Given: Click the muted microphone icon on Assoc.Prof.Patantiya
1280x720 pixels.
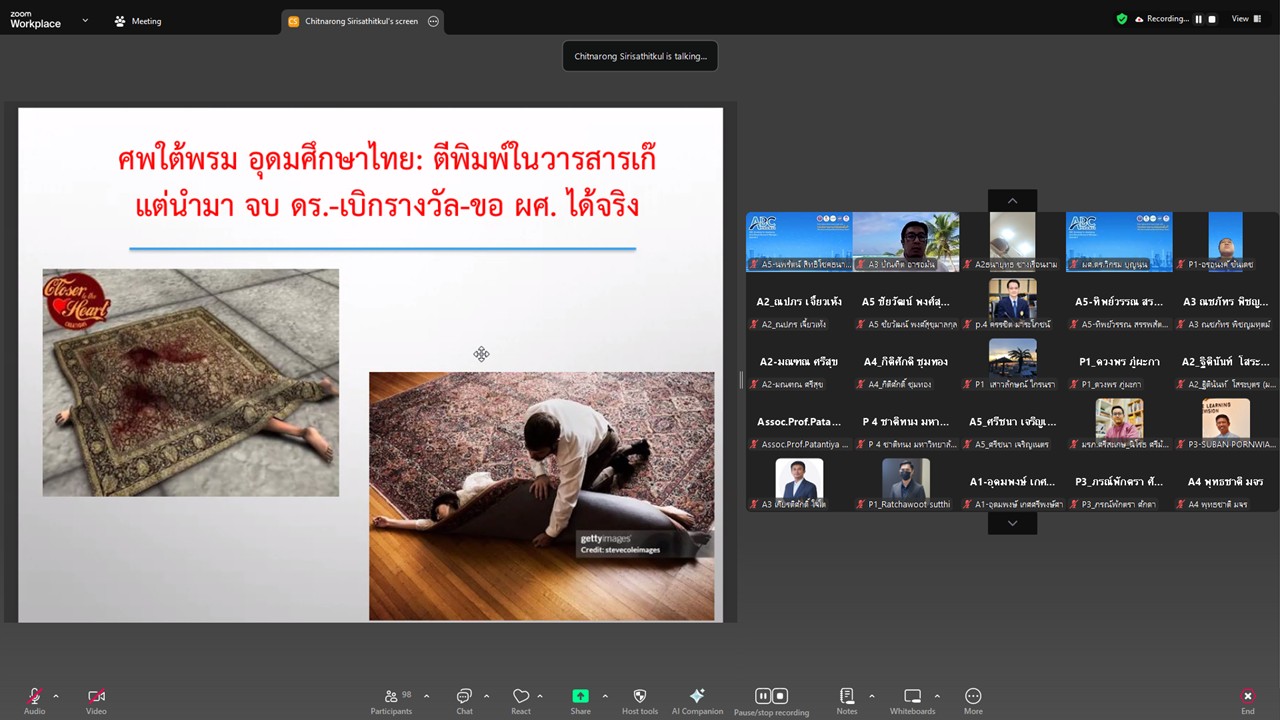Looking at the screenshot, I should pyautogui.click(x=755, y=444).
